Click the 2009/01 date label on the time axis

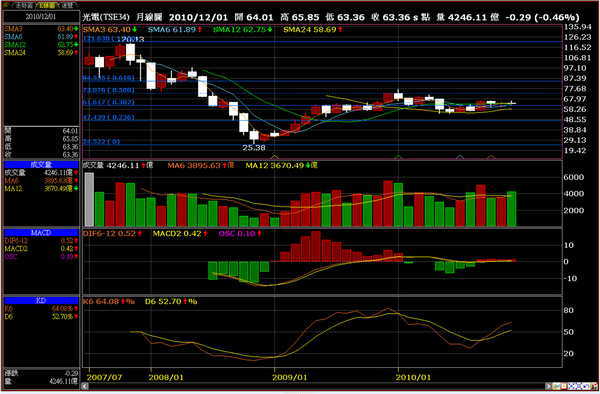tap(290, 377)
